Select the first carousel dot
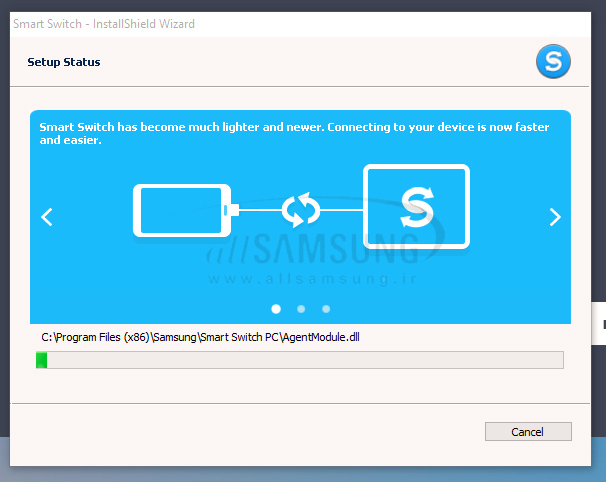Screen dimensions: 606x482 coord(276,309)
